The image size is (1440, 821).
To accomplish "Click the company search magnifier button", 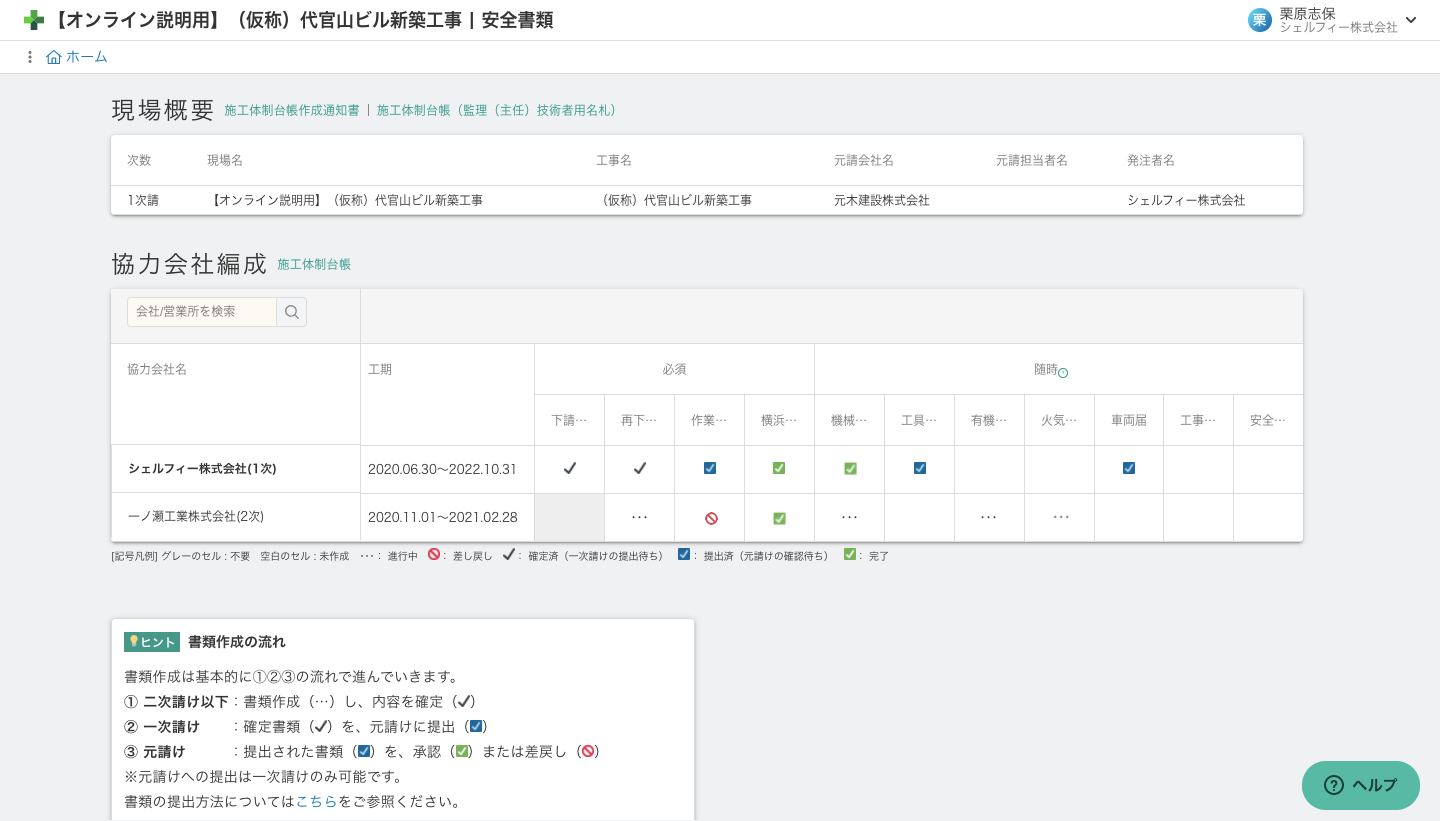I will pyautogui.click(x=292, y=312).
